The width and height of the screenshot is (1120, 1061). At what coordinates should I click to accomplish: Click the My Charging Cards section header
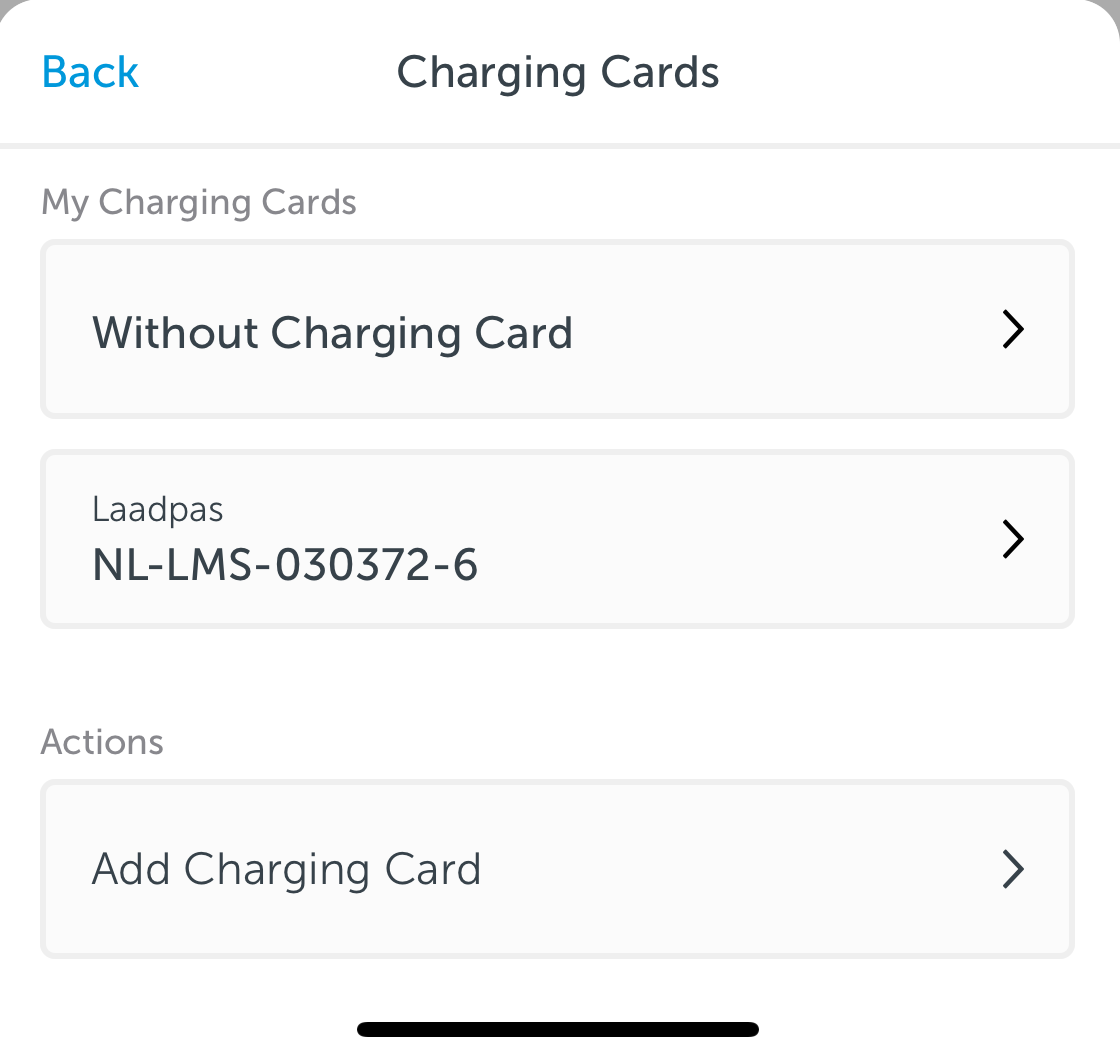(x=199, y=203)
